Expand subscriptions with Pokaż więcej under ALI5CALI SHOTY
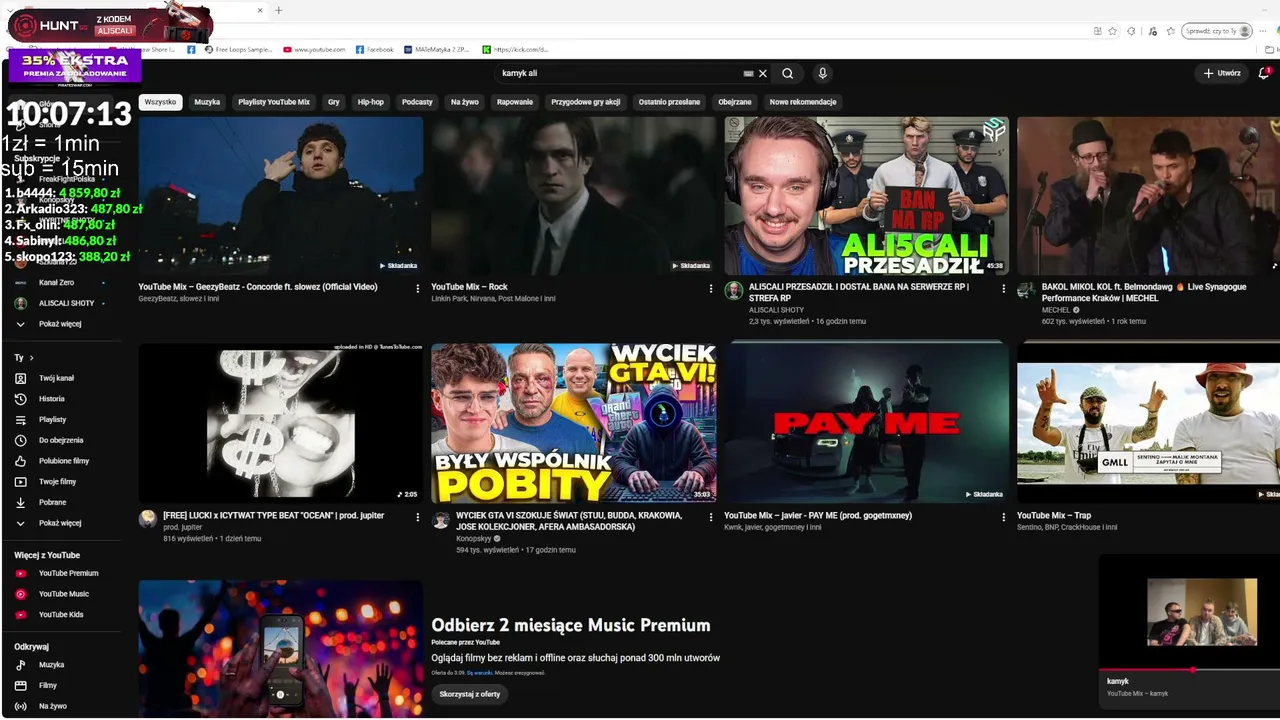The image size is (1280, 720). (x=60, y=324)
